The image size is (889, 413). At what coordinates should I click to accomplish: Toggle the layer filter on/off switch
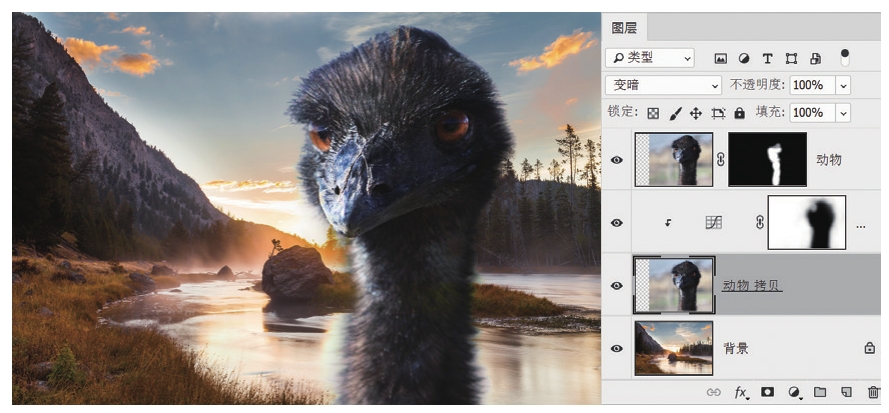[845, 57]
